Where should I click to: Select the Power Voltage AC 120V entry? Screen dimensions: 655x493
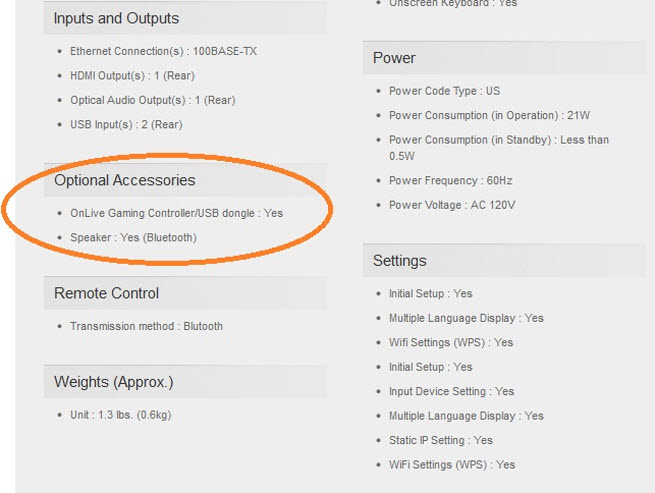452,205
